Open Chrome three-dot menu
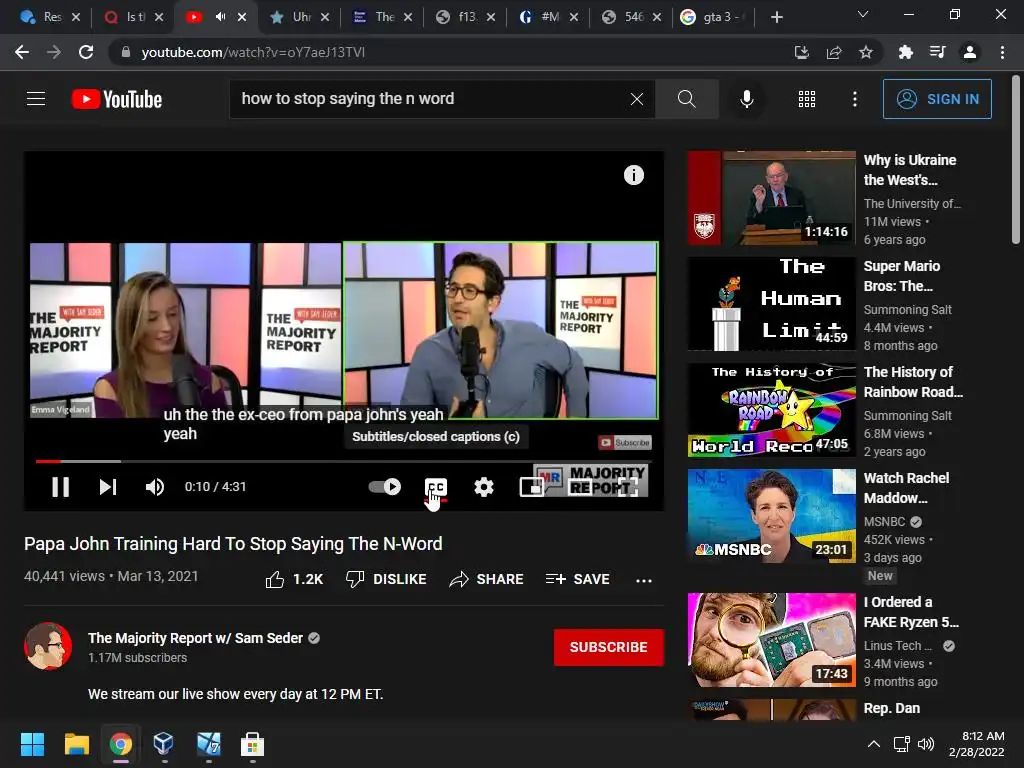 pos(1002,52)
